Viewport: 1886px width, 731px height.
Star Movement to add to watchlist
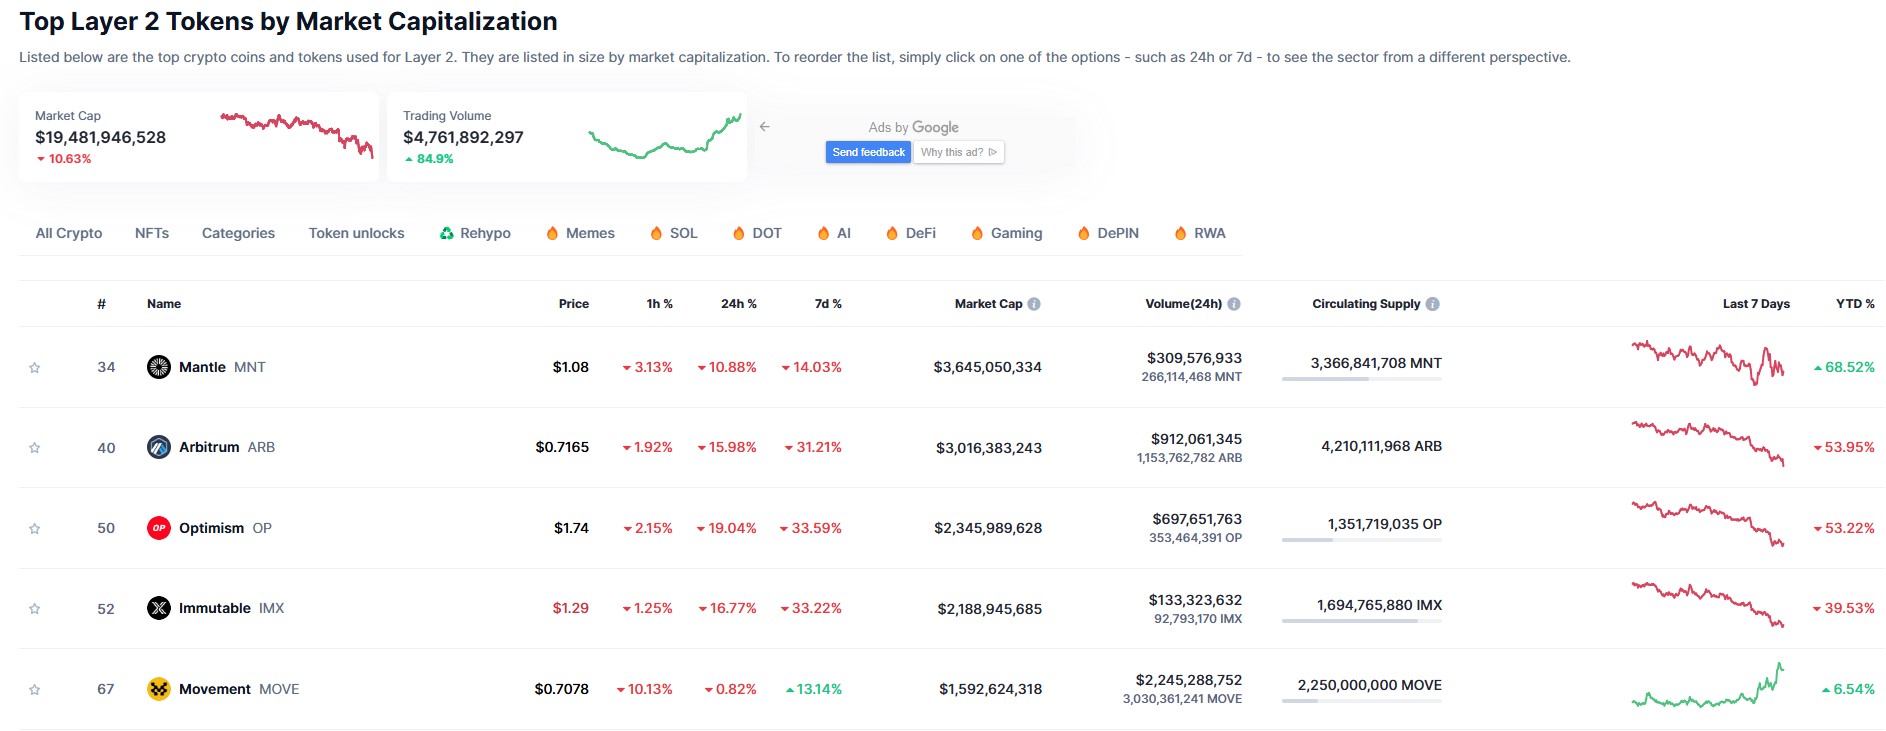(x=35, y=690)
